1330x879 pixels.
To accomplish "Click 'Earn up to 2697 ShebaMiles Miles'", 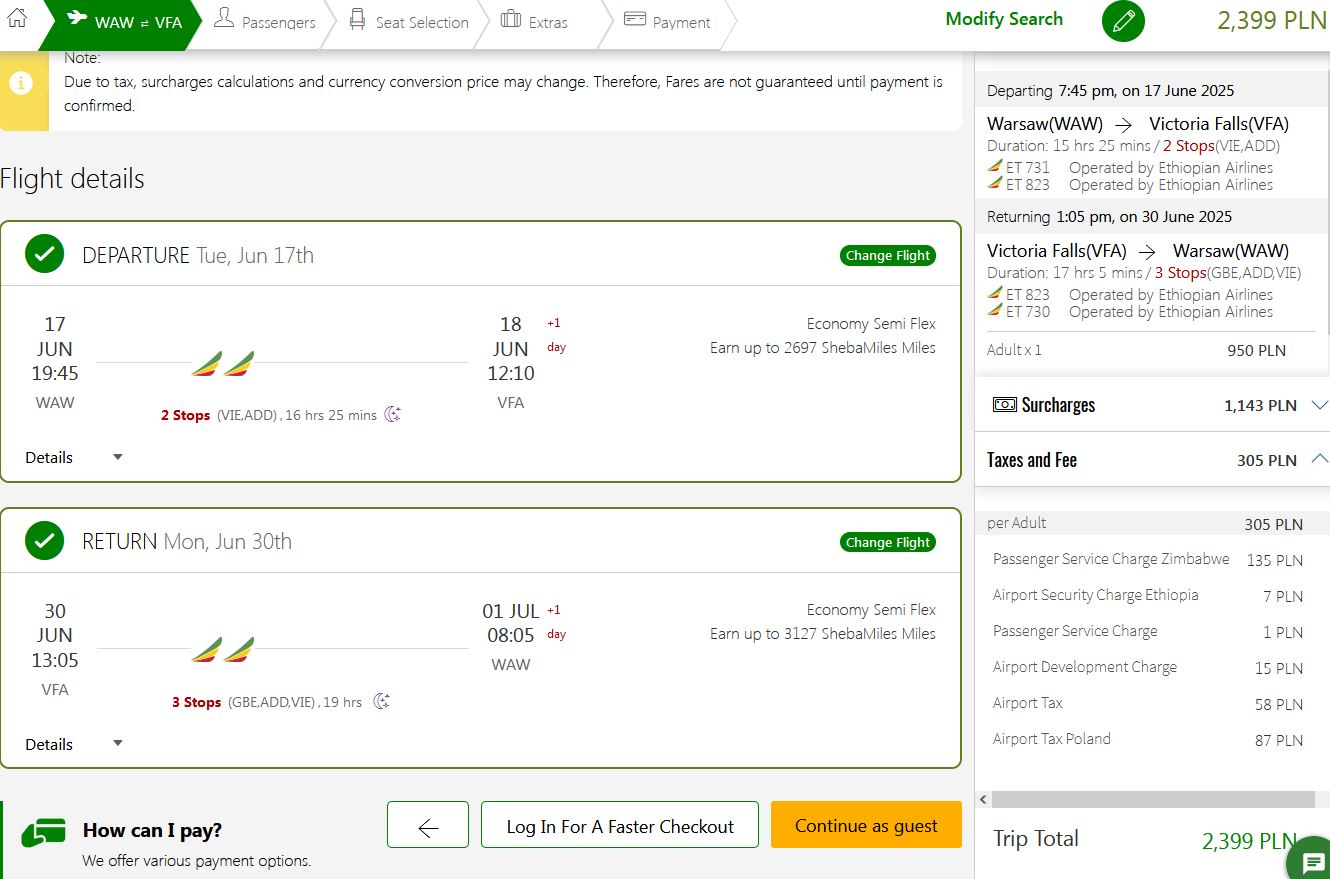I will click(823, 348).
